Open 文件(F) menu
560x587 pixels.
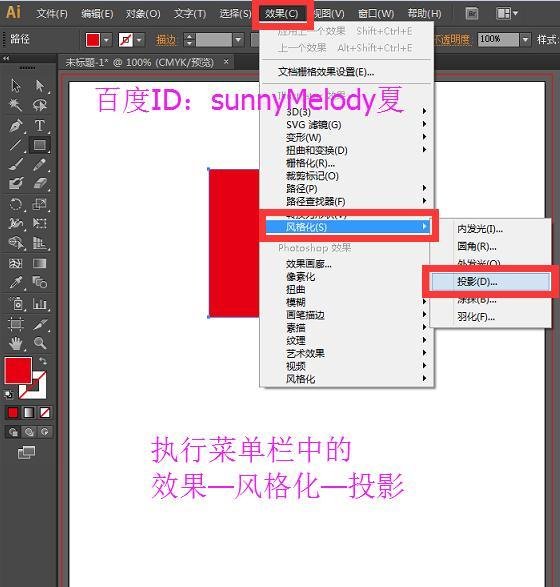point(52,14)
